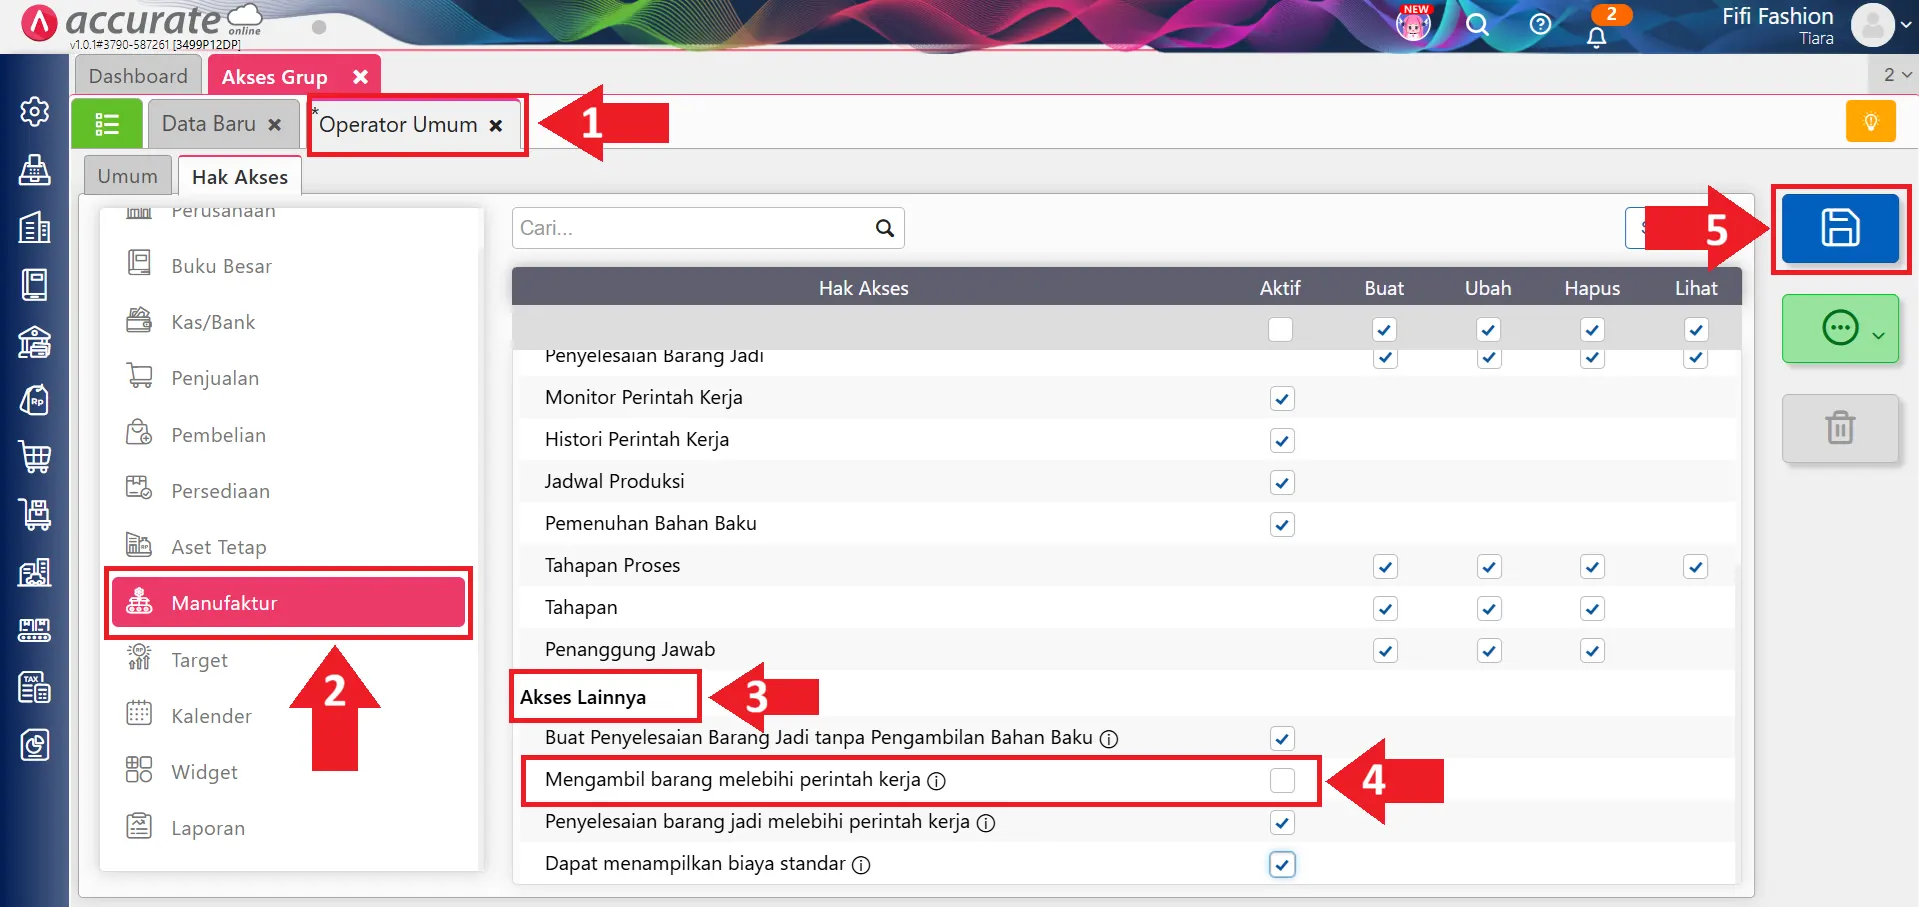Toggle header Buat select-all checkbox

[1384, 329]
